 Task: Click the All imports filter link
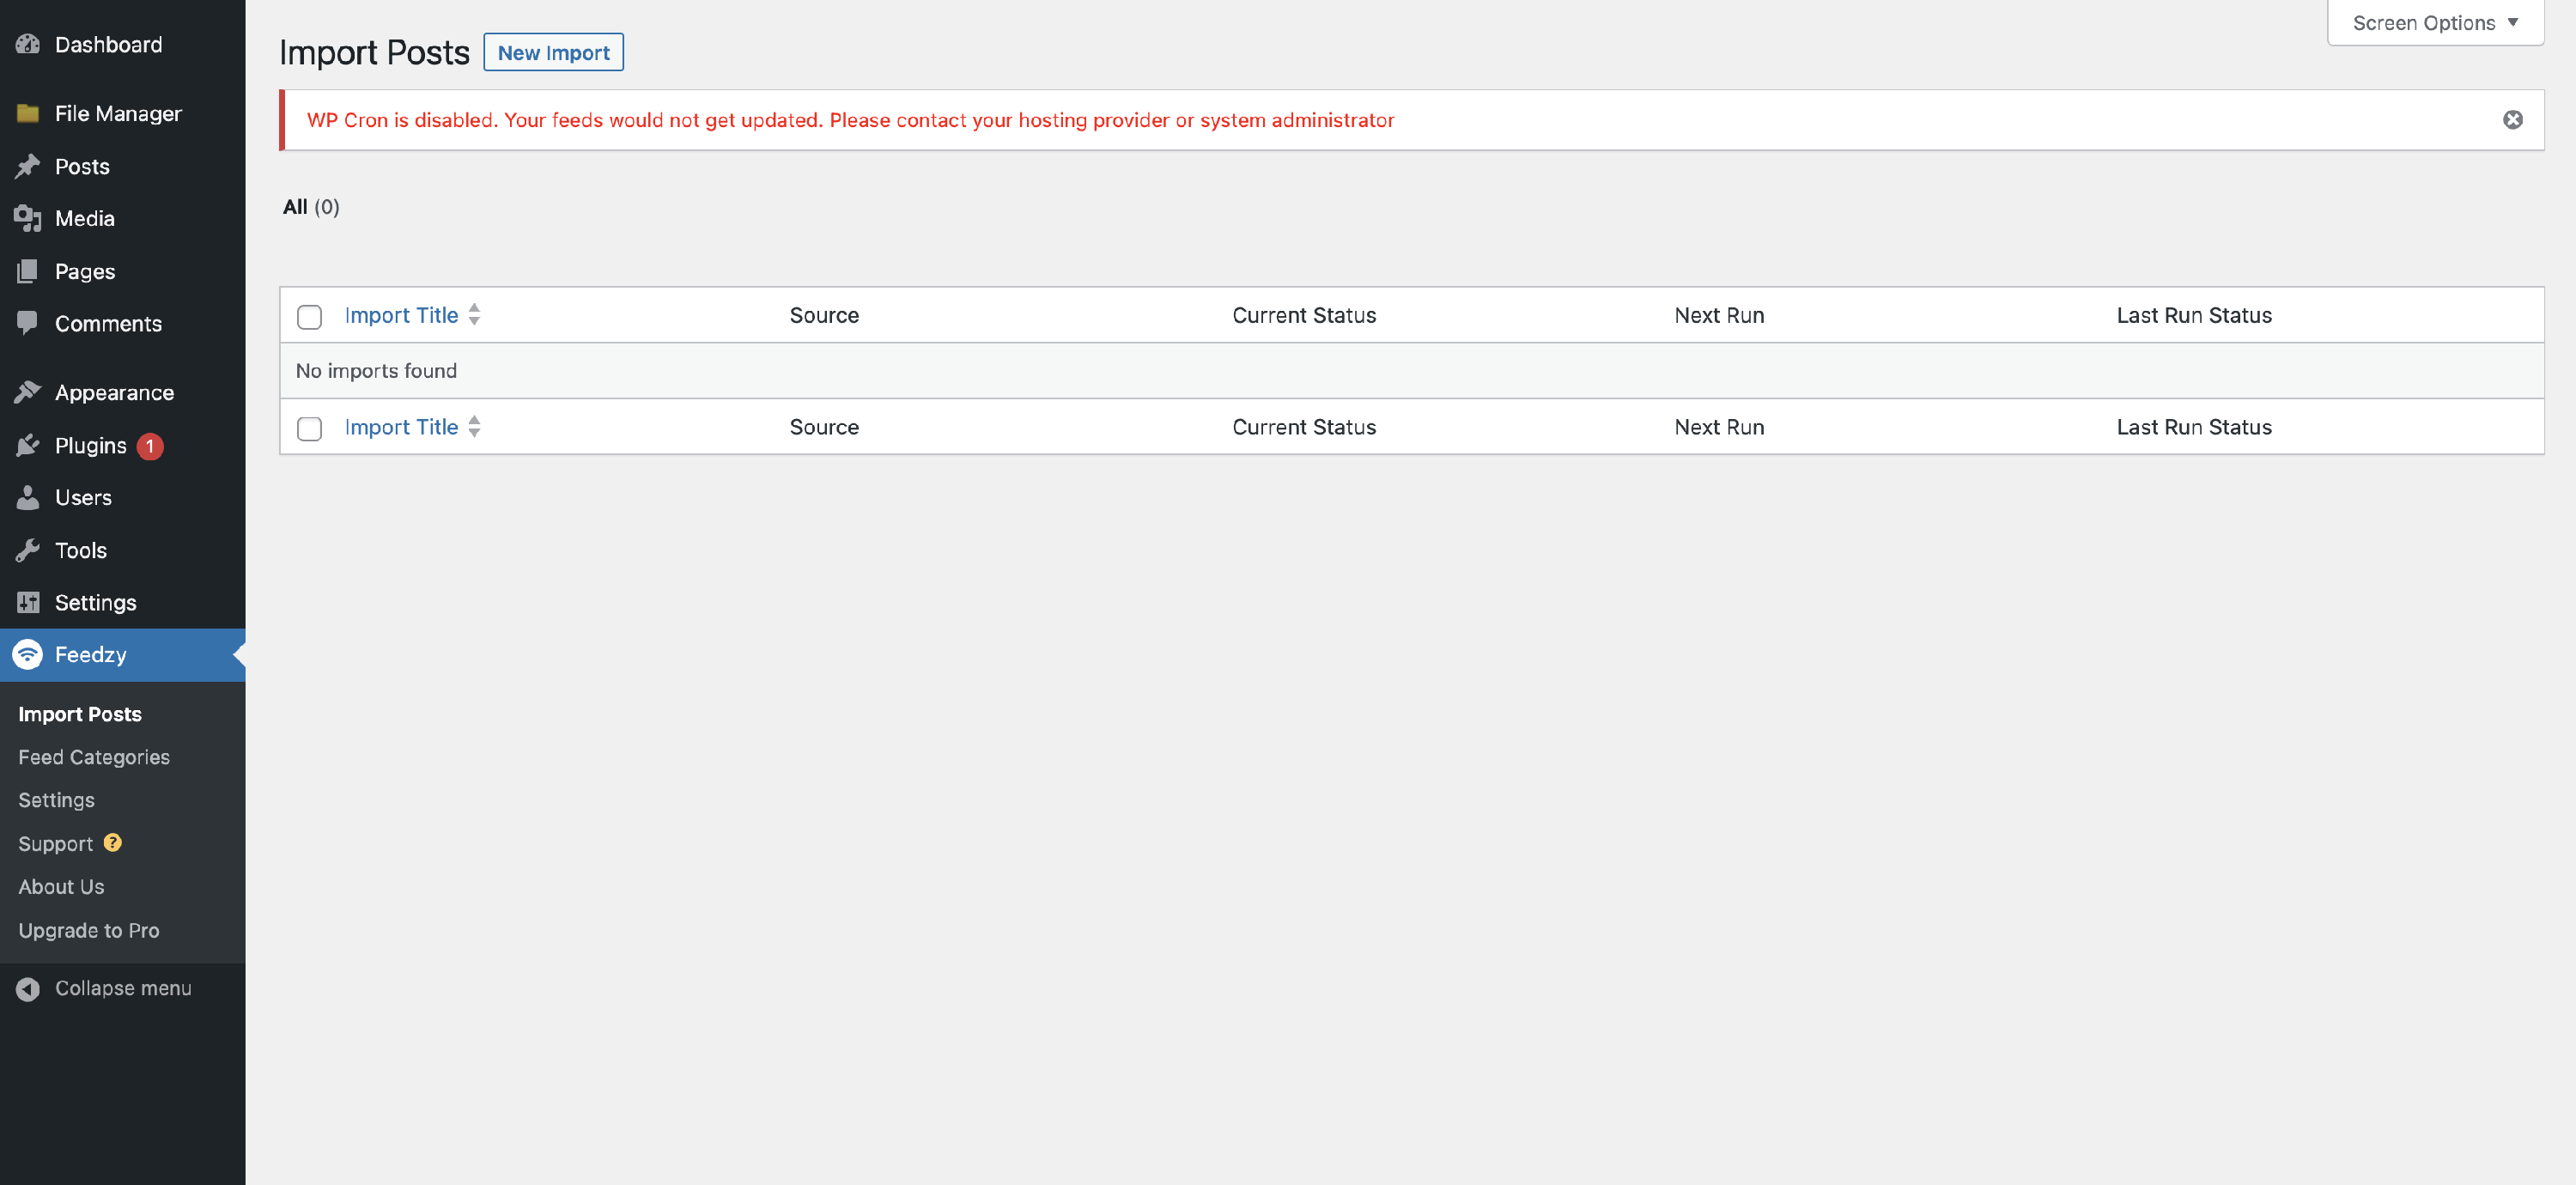[295, 207]
